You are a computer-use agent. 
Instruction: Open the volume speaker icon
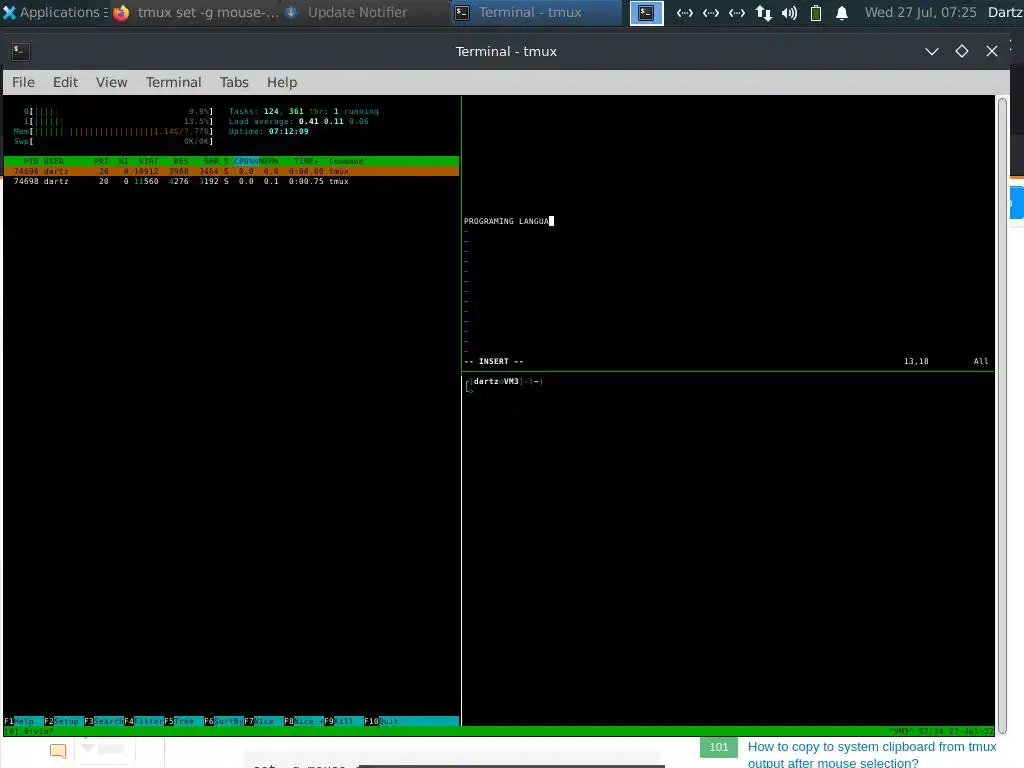pyautogui.click(x=790, y=12)
